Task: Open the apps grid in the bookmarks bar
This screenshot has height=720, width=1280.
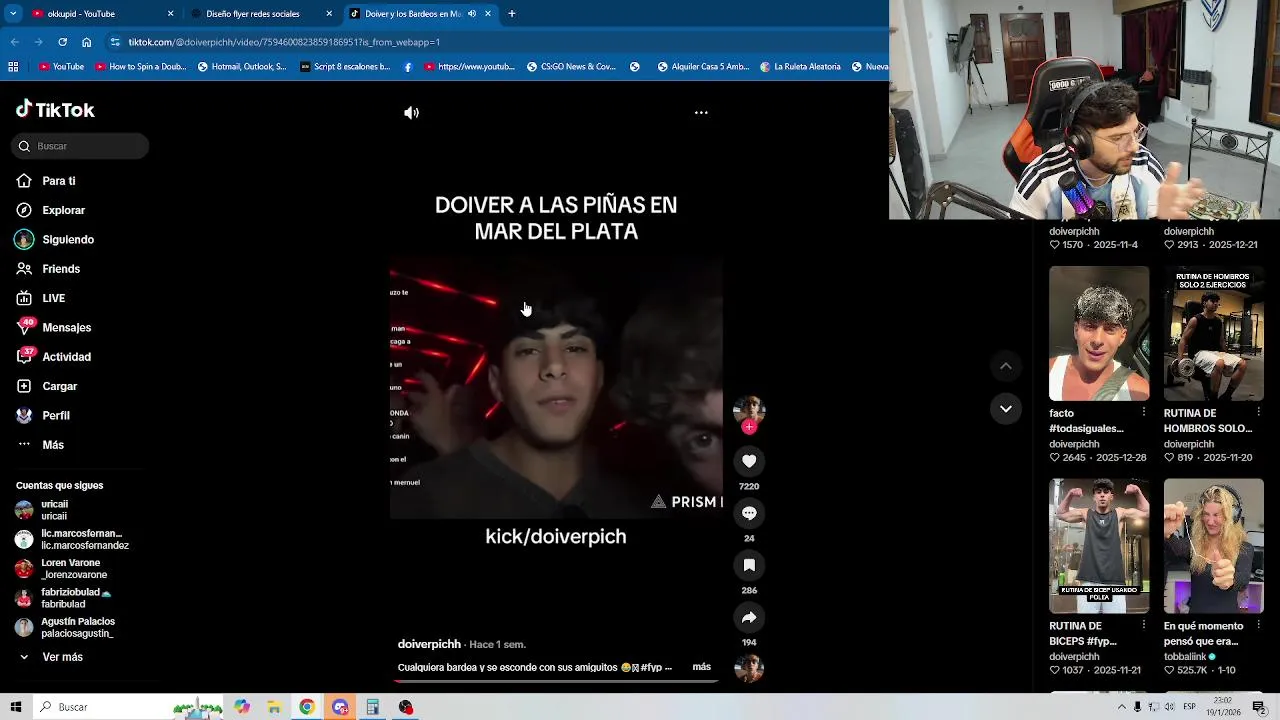Action: pos(13,67)
